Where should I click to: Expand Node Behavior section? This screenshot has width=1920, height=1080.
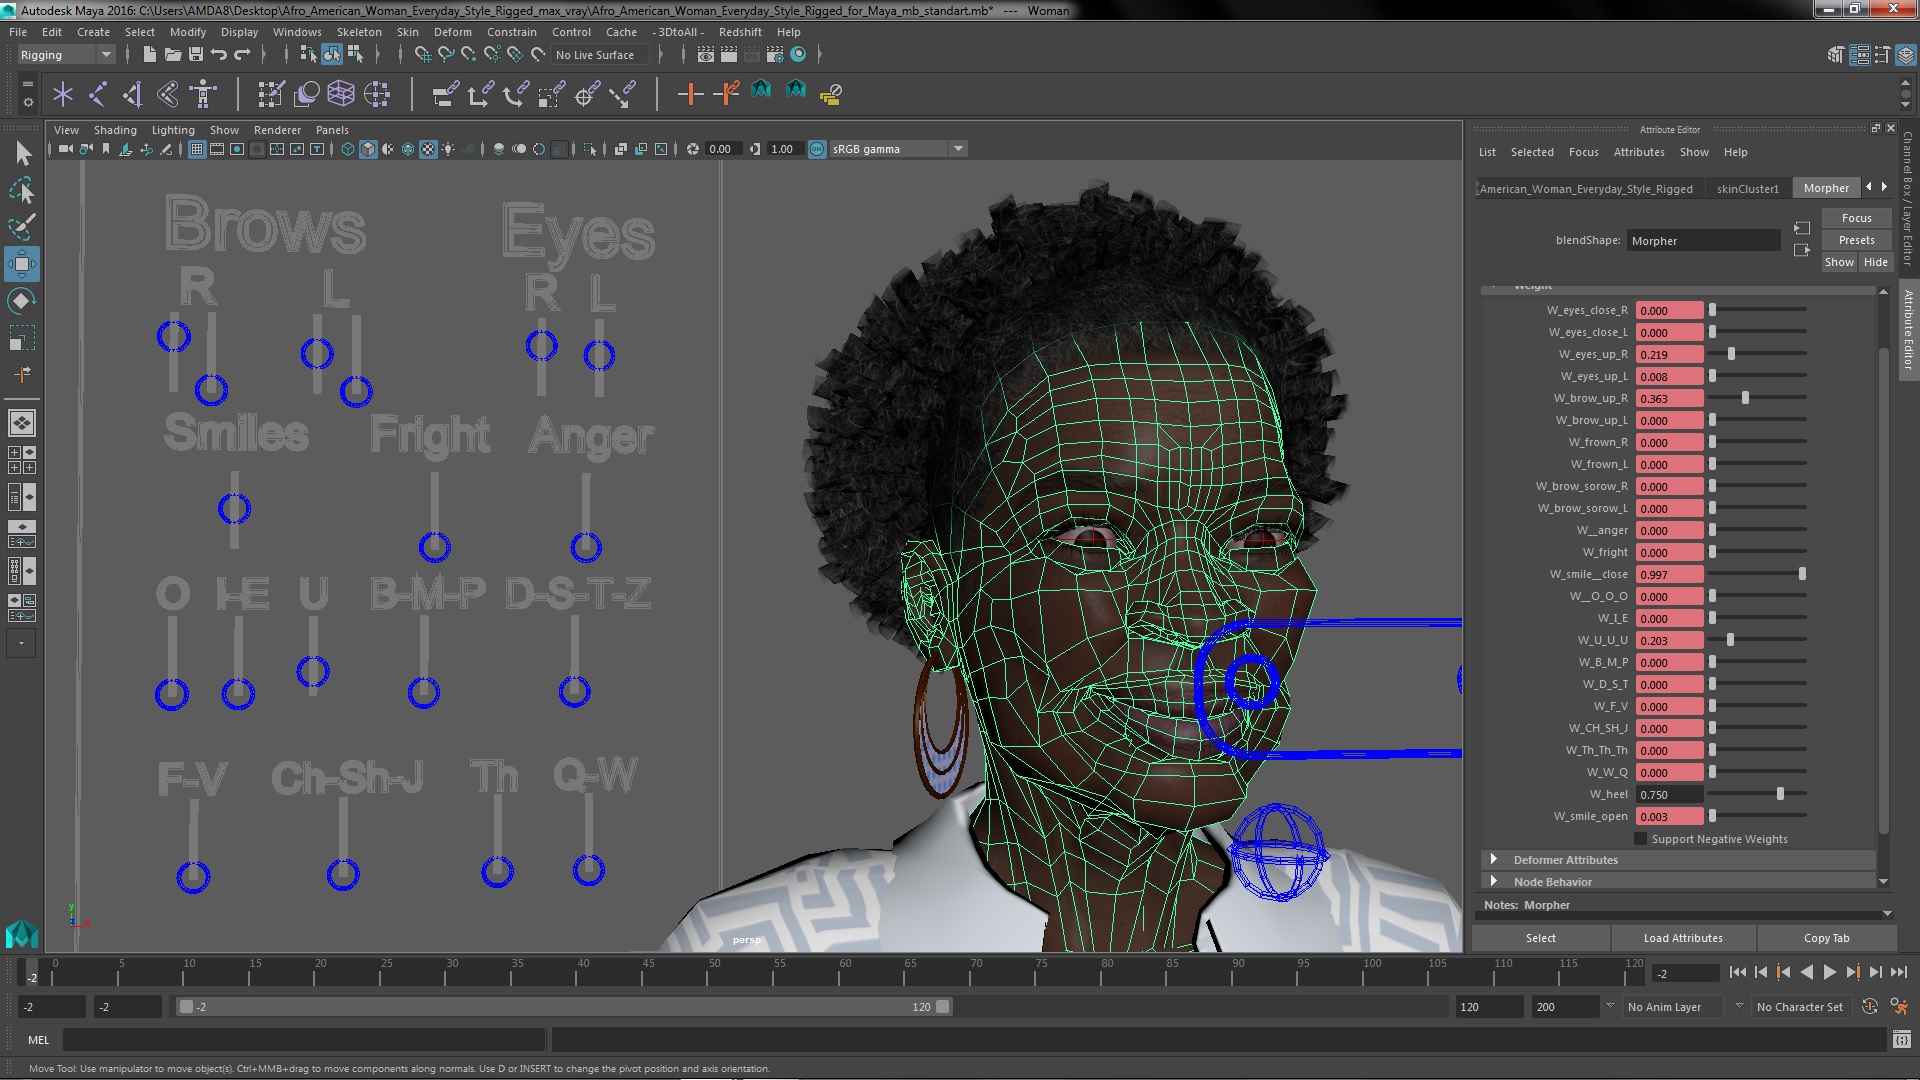pyautogui.click(x=1494, y=881)
